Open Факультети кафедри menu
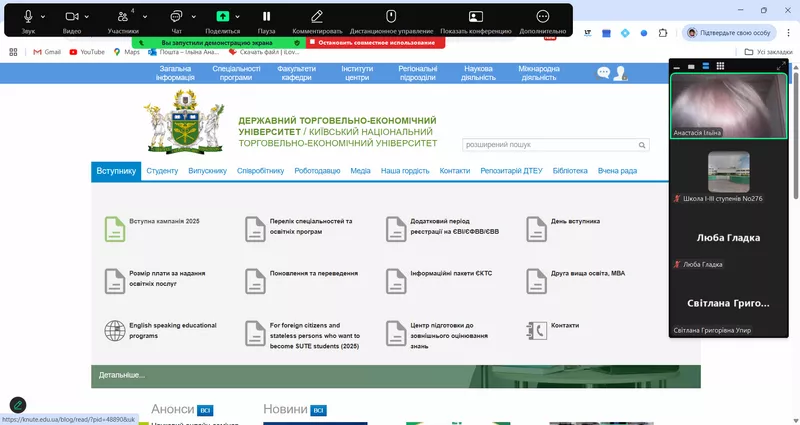The width and height of the screenshot is (800, 425). click(x=296, y=73)
